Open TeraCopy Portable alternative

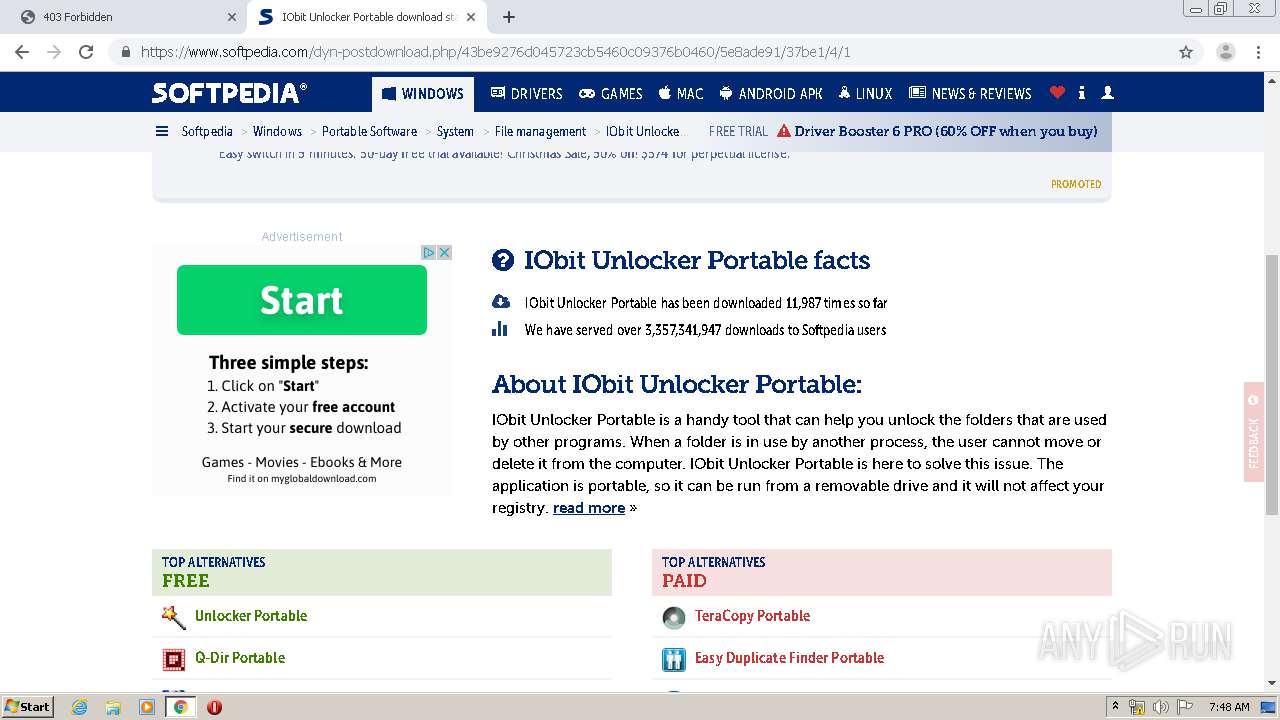pos(752,616)
